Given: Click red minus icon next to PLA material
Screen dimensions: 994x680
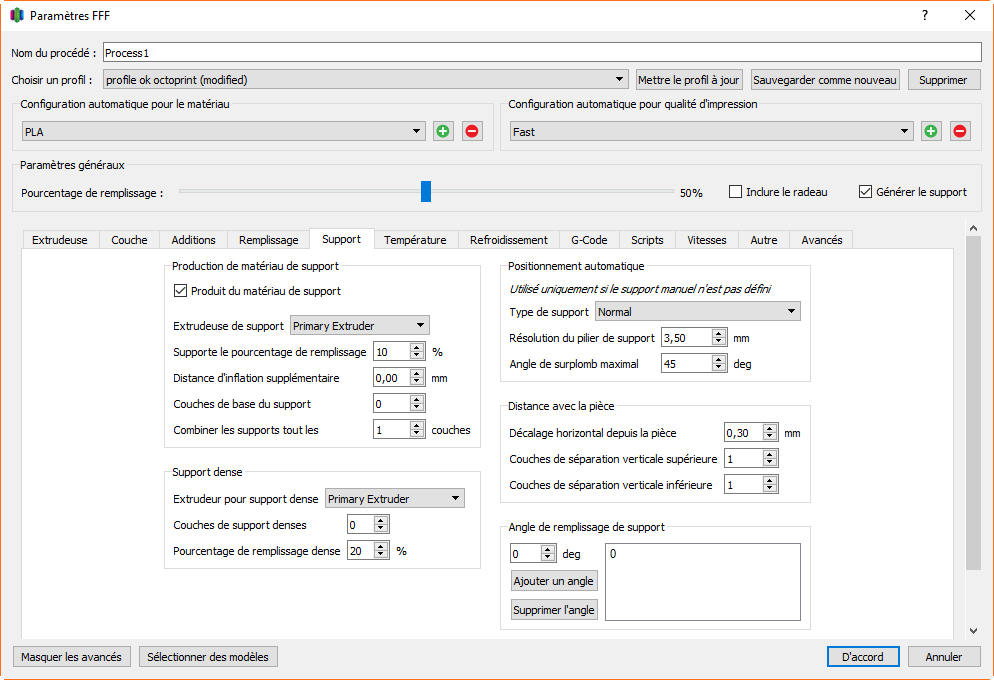Looking at the screenshot, I should [x=472, y=131].
